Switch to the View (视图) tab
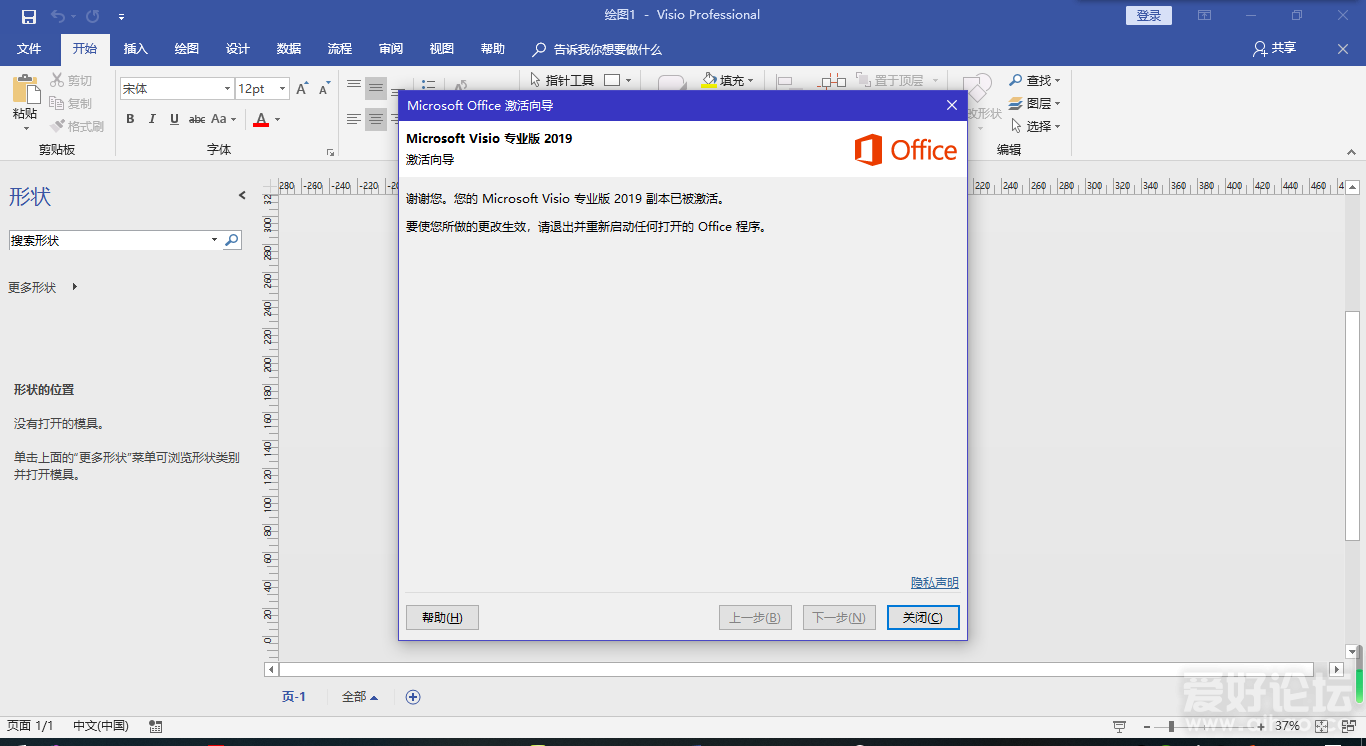The height and width of the screenshot is (746, 1366). click(x=441, y=49)
